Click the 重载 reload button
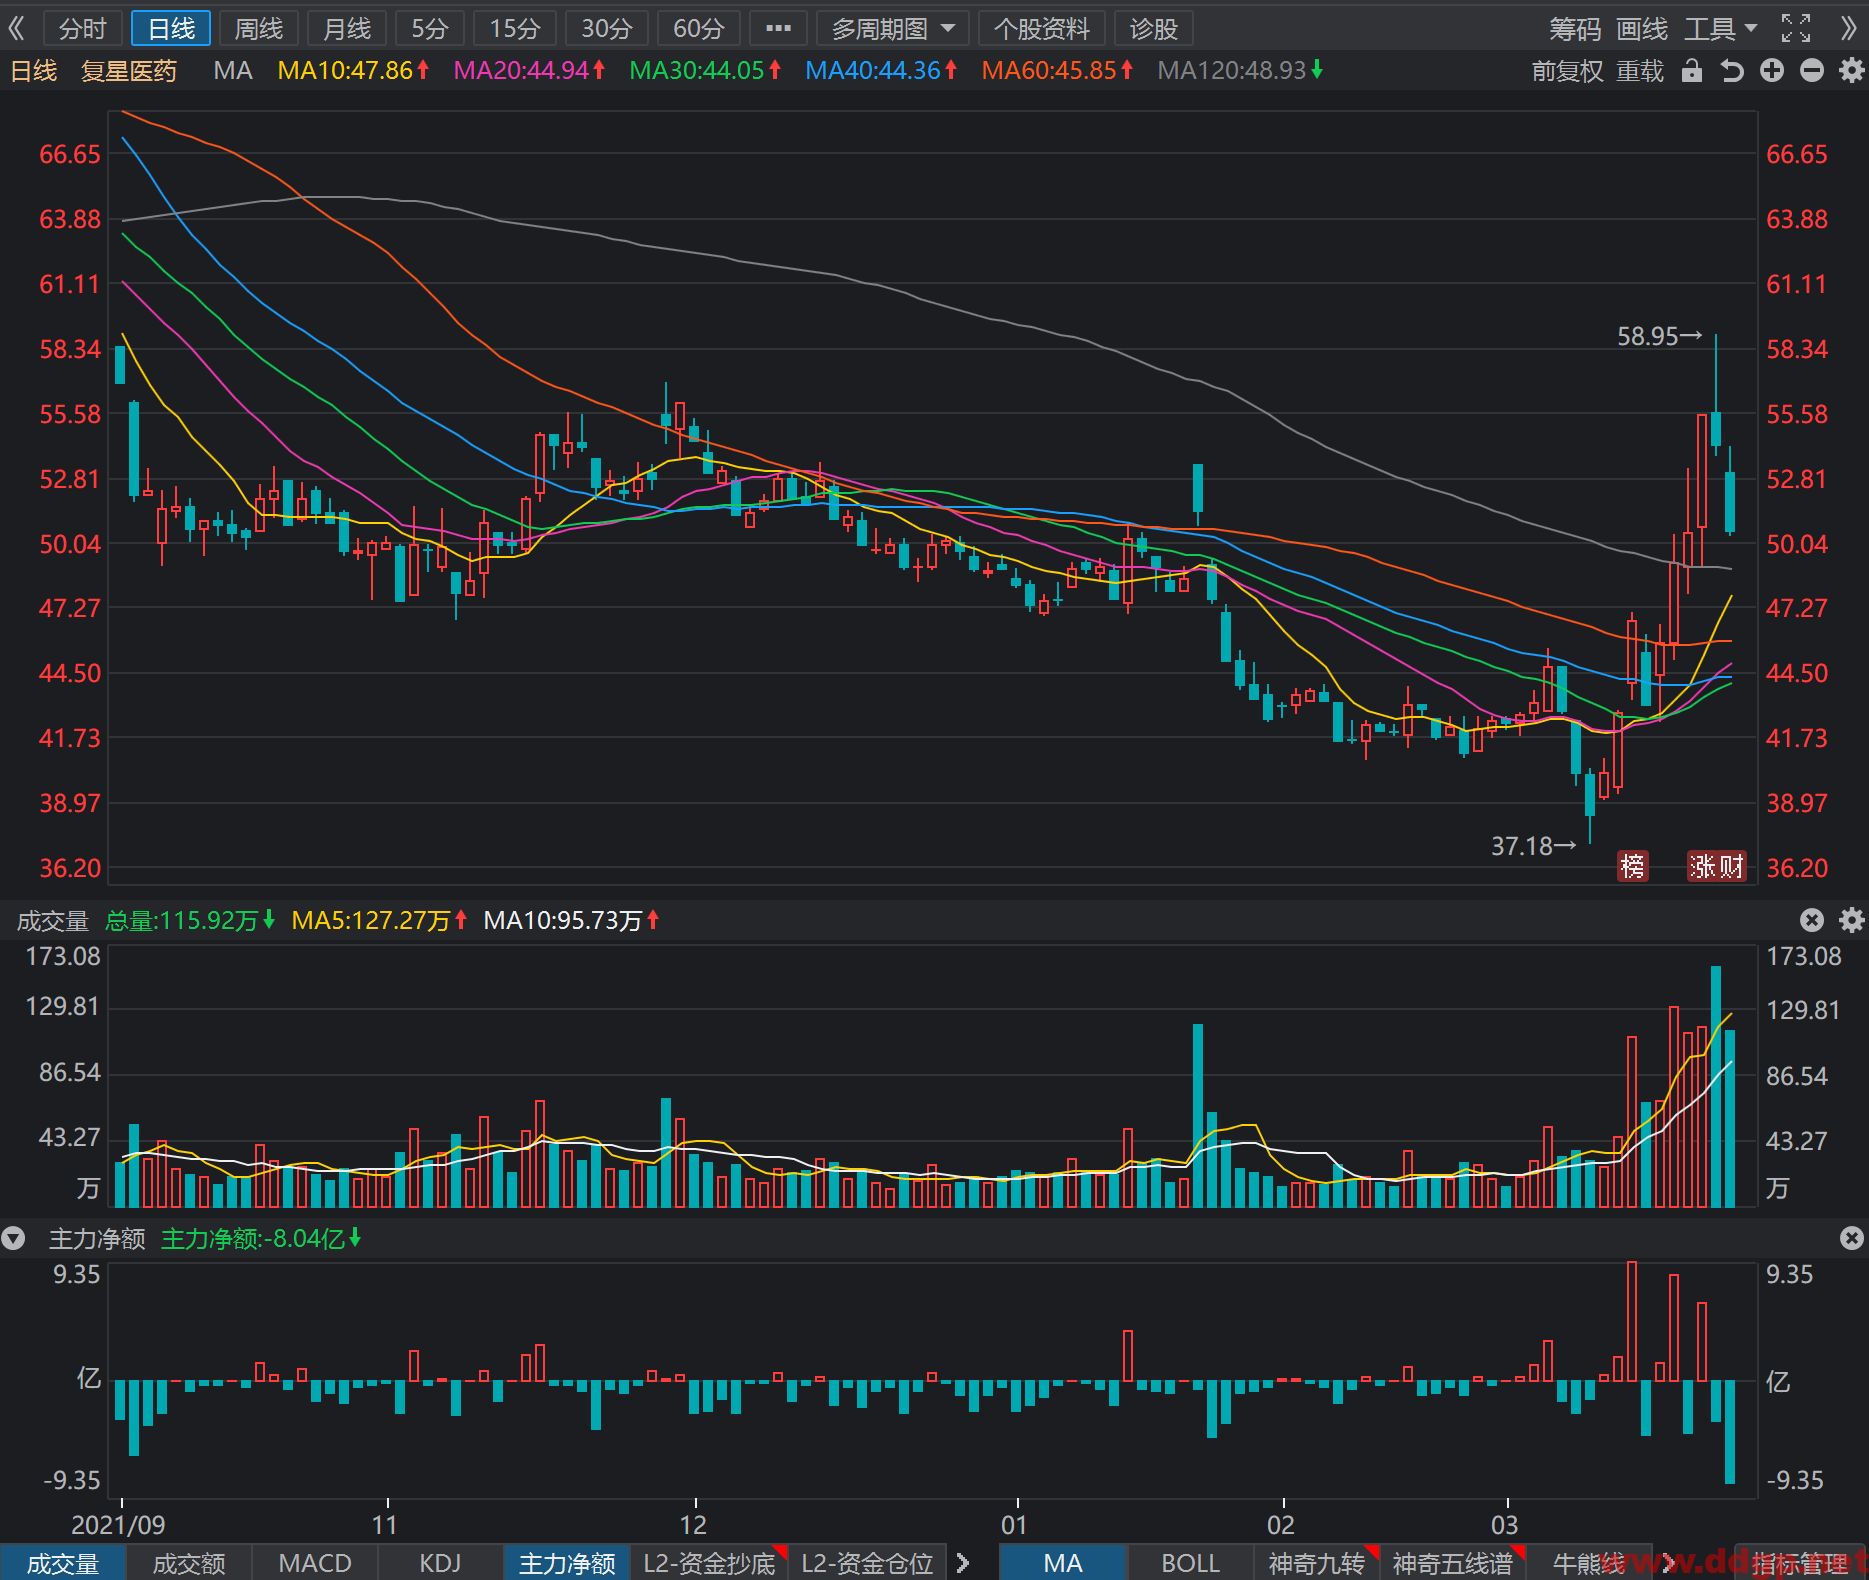 (x=1640, y=70)
